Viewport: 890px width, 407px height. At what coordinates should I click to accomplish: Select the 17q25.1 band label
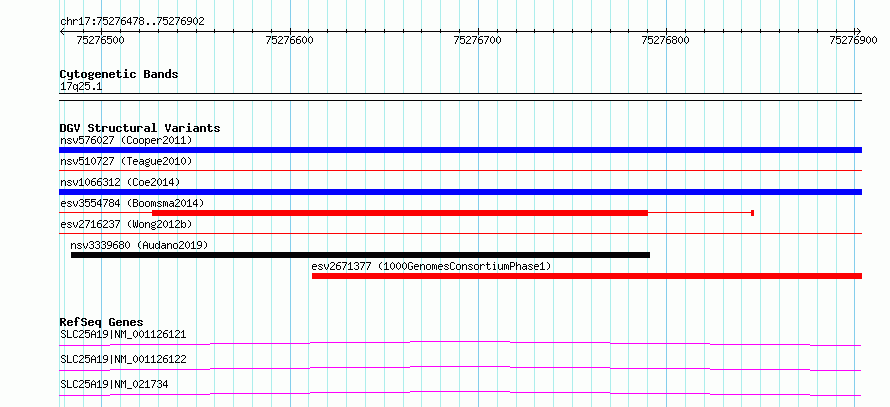[81, 87]
